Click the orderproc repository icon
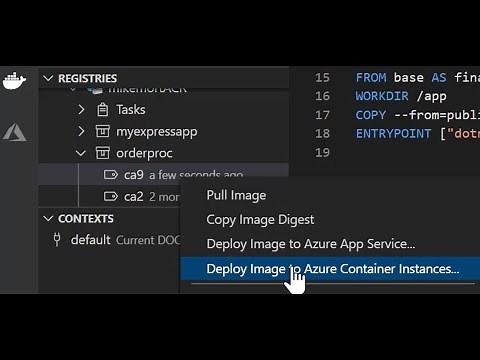 point(102,153)
